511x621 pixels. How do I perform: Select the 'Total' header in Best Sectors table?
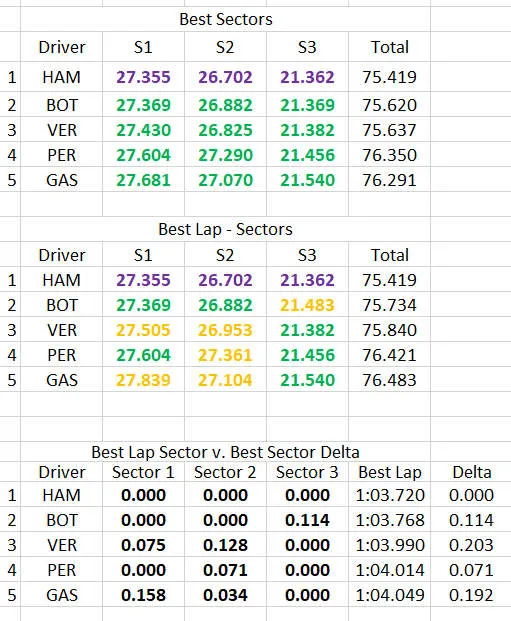(x=390, y=47)
